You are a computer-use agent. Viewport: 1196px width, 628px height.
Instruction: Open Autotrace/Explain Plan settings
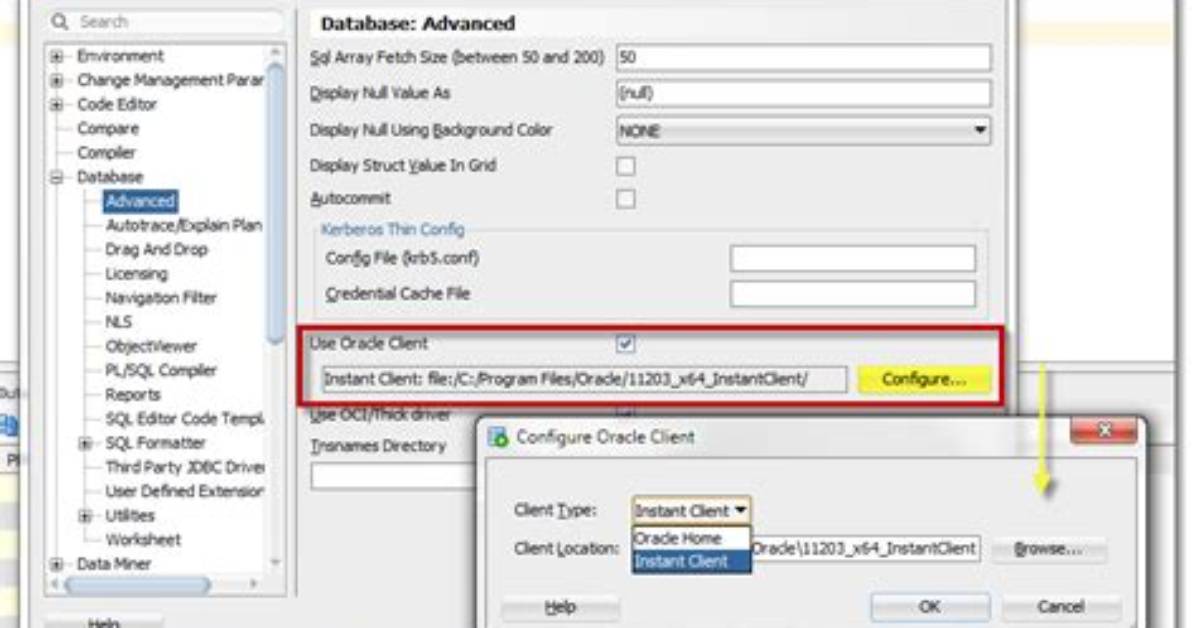click(x=183, y=225)
